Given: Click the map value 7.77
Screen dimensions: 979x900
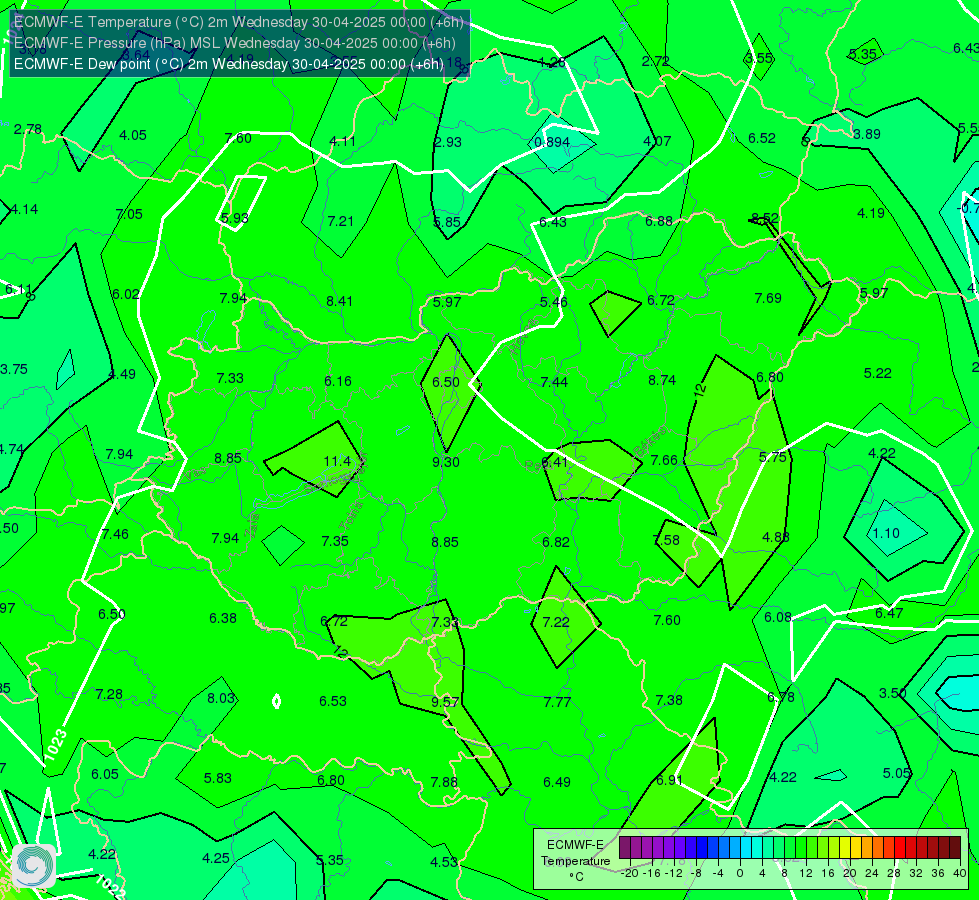Looking at the screenshot, I should click(557, 702).
